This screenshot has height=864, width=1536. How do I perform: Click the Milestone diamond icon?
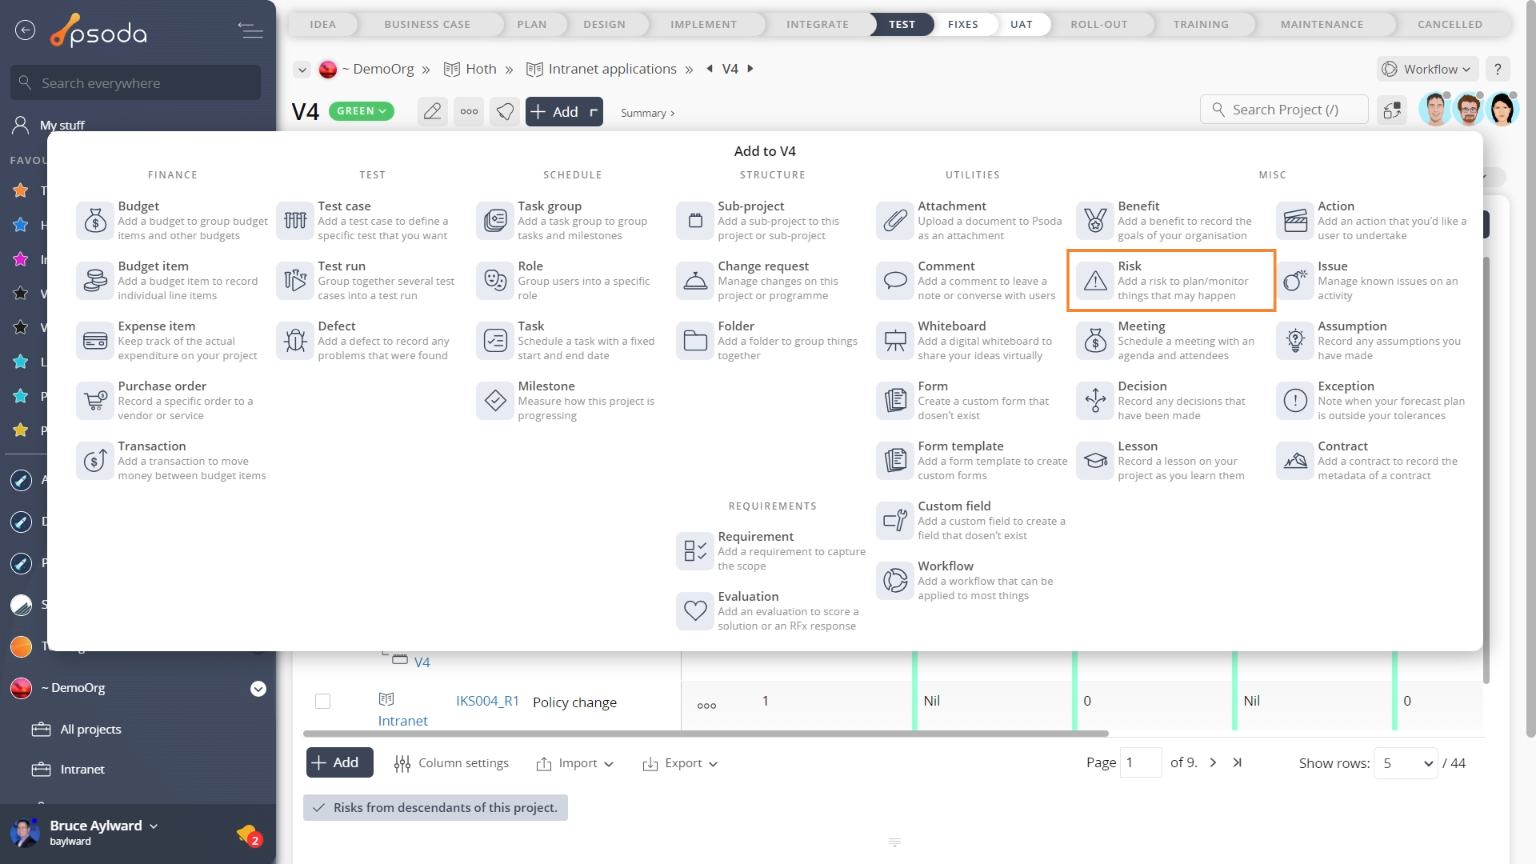click(495, 401)
